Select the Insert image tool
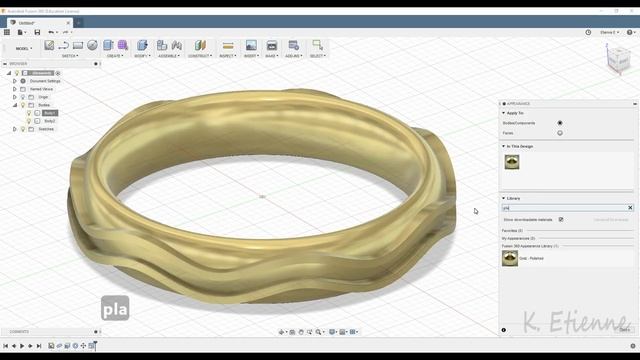640x360 pixels. pyautogui.click(x=251, y=45)
